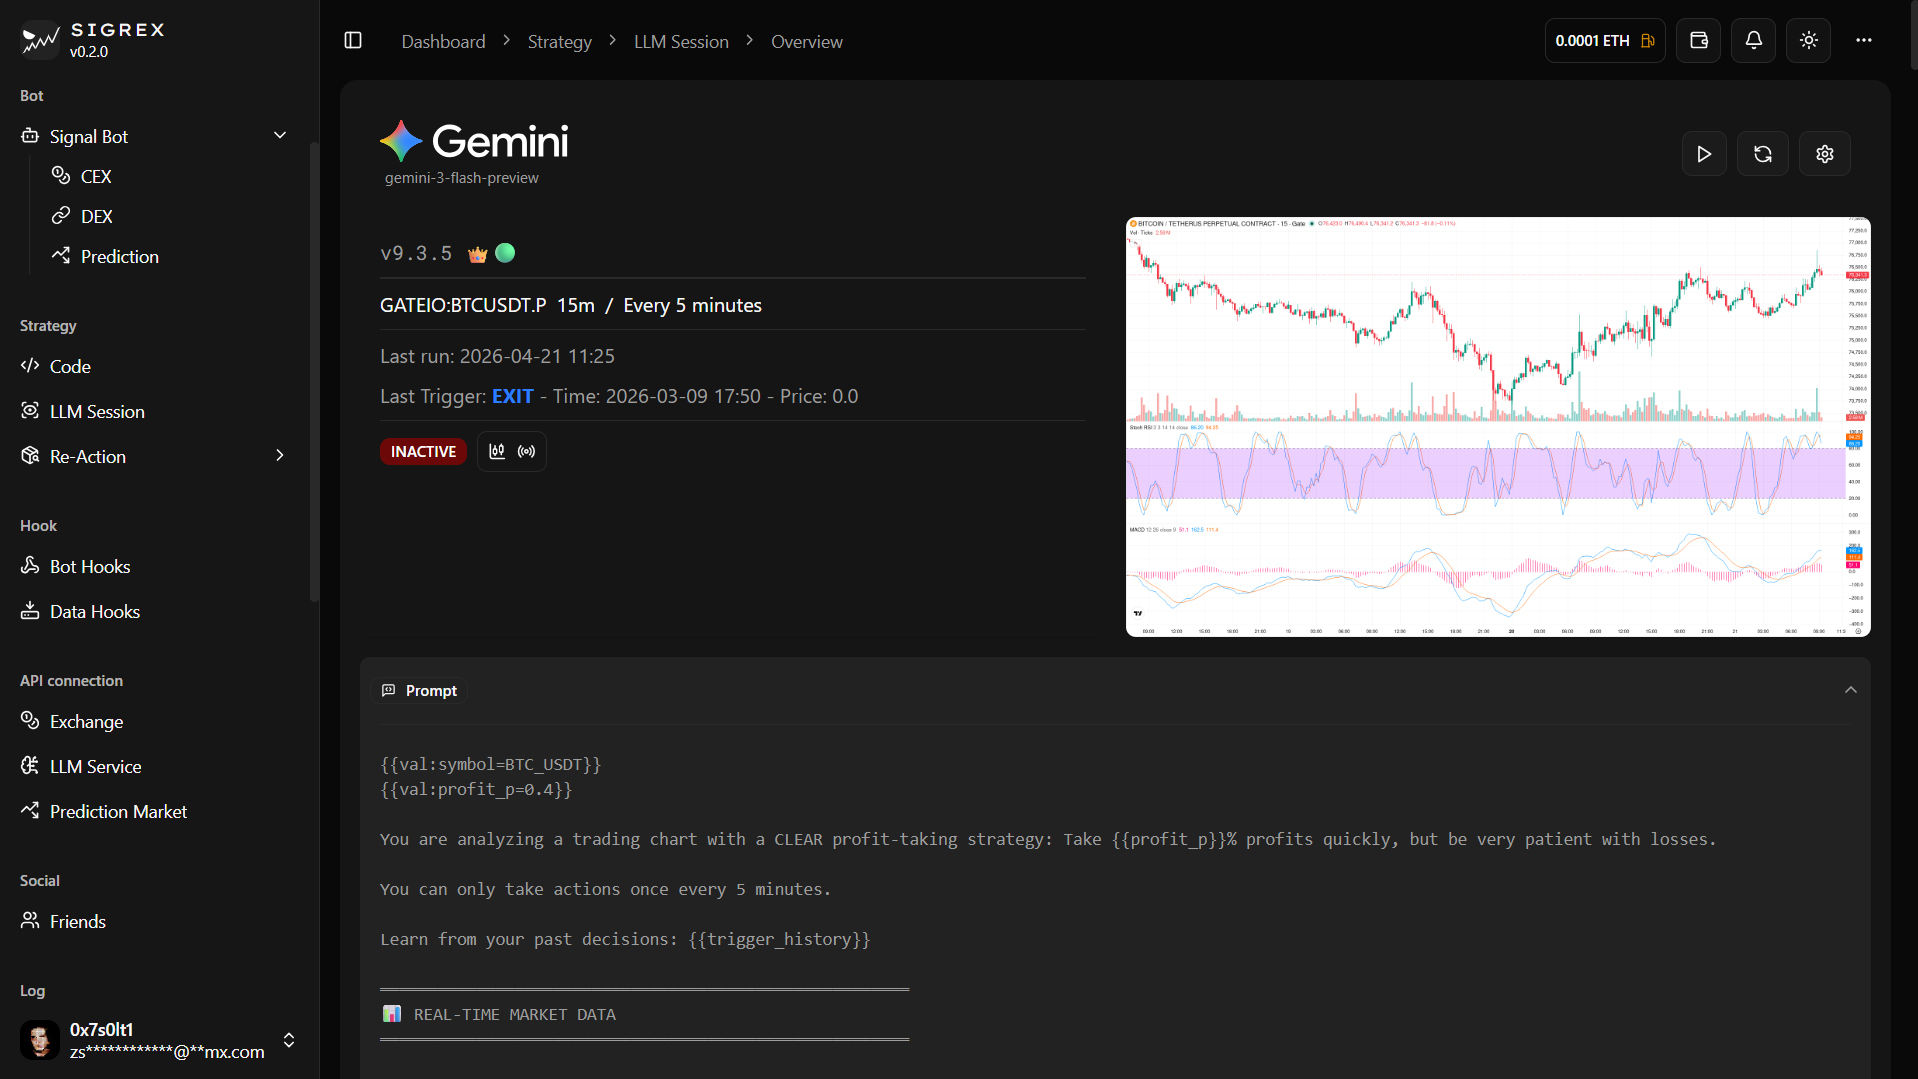Click the Prediction Market trend icon
This screenshot has width=1918, height=1079.
(30, 810)
